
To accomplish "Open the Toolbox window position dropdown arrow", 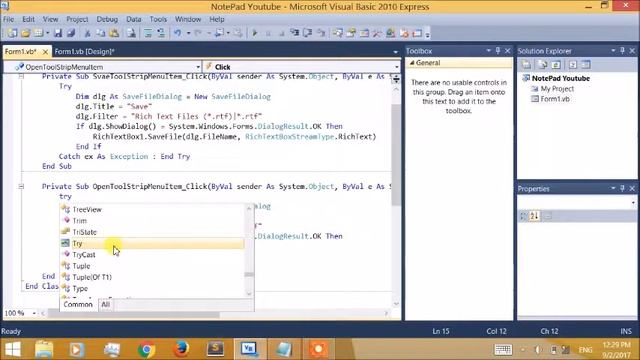I will (x=488, y=51).
